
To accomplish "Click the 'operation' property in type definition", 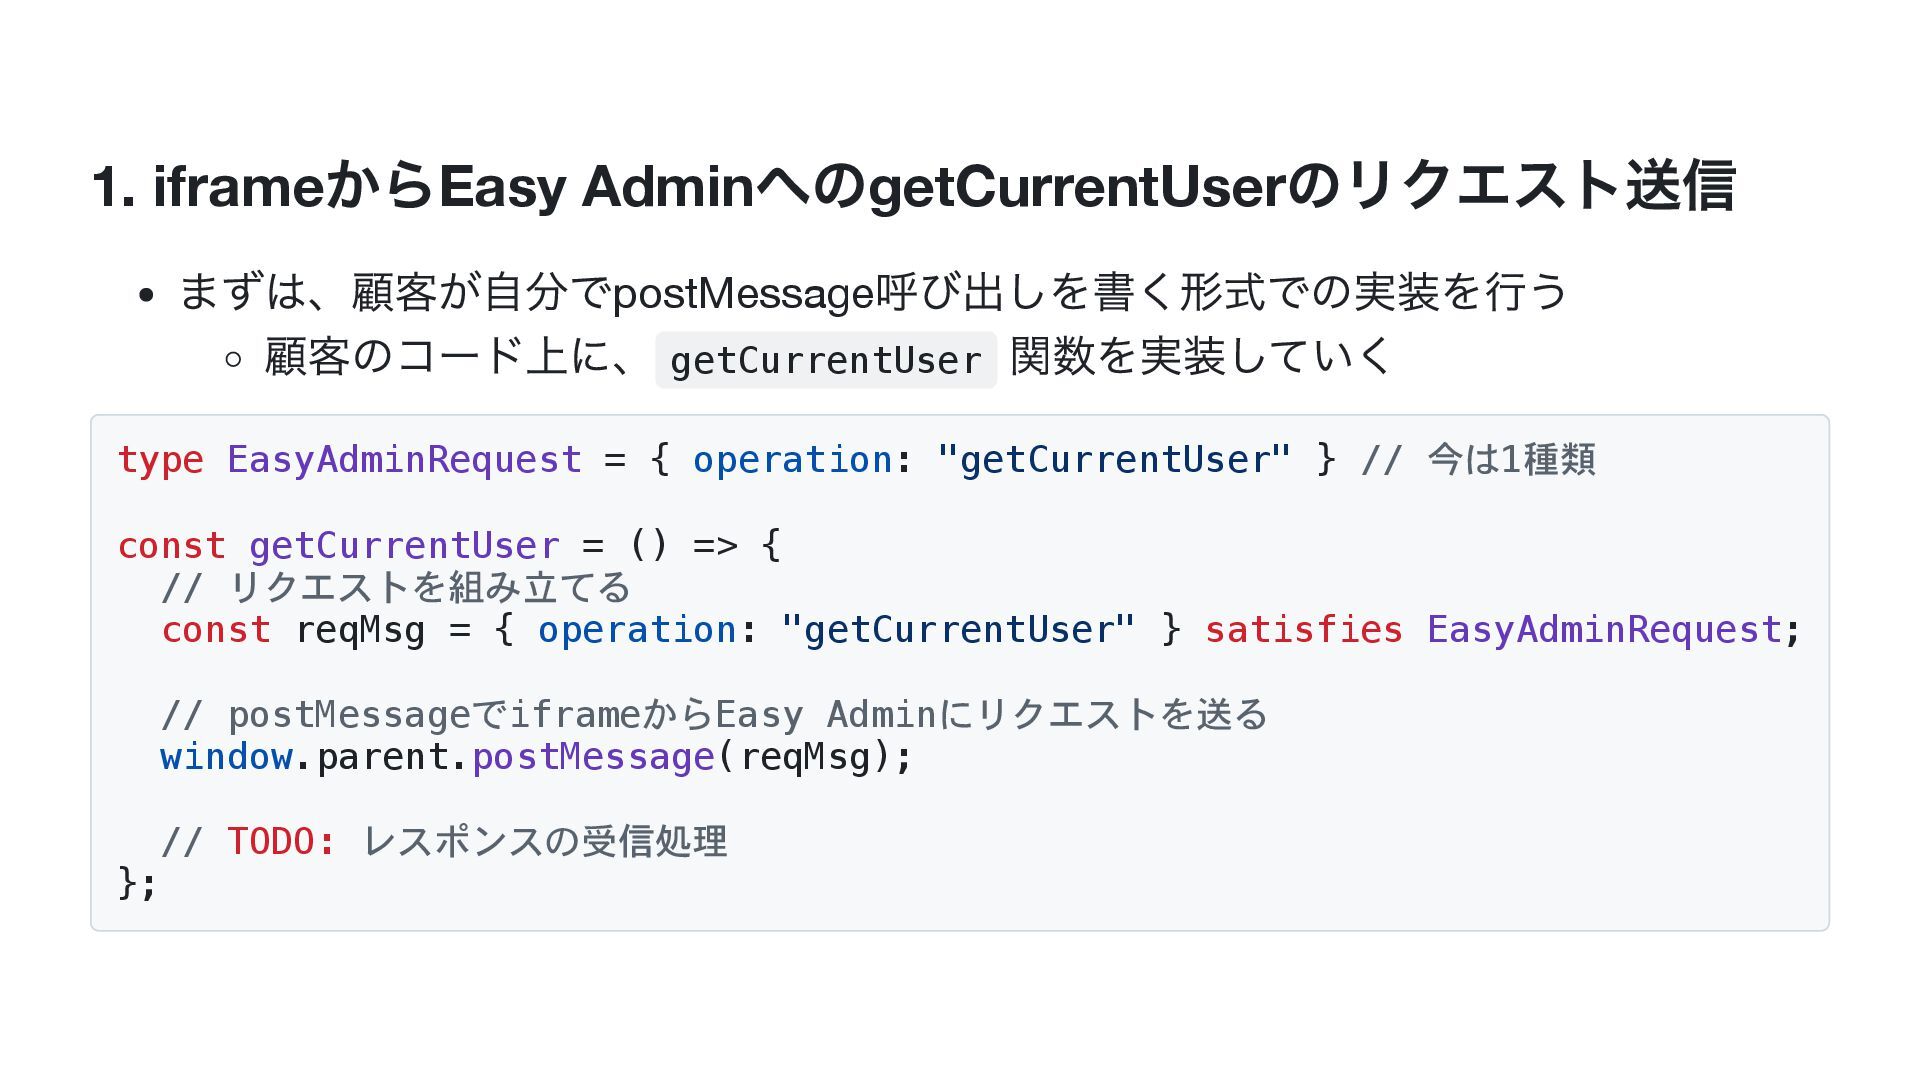I will pos(792,460).
